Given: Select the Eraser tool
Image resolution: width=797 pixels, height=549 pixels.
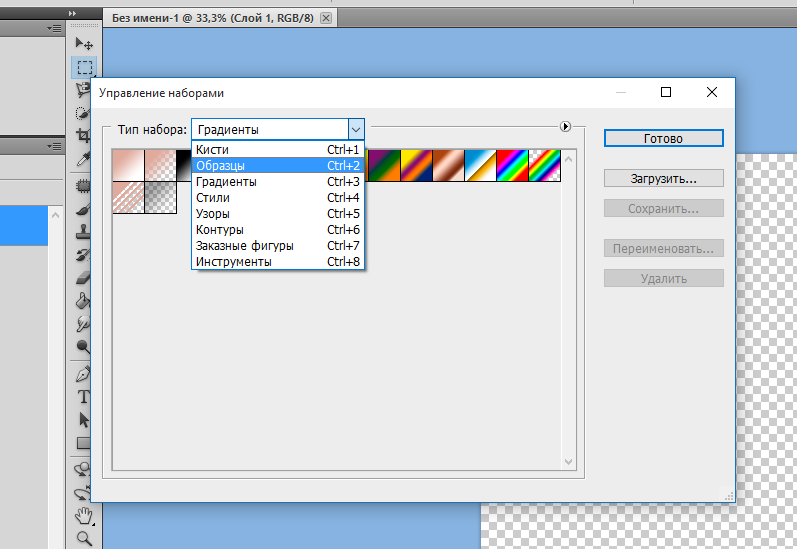Looking at the screenshot, I should tap(84, 277).
